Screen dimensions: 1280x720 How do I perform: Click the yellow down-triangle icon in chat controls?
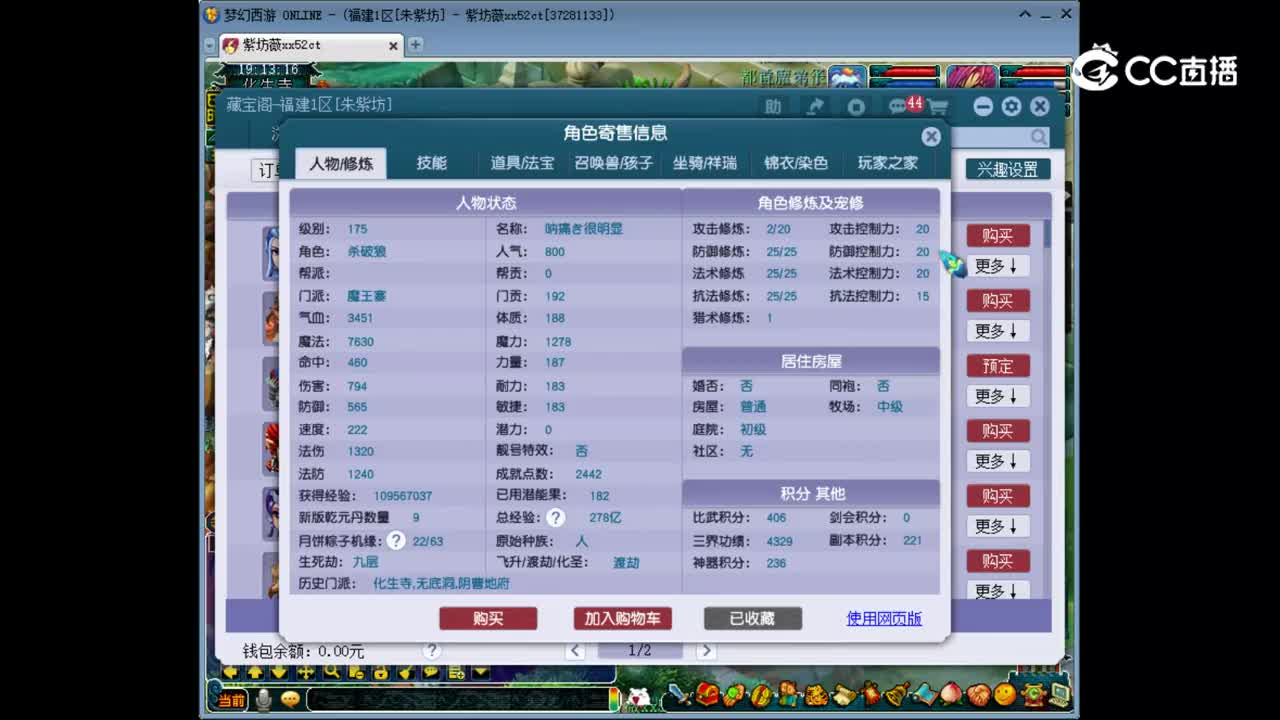tap(481, 672)
